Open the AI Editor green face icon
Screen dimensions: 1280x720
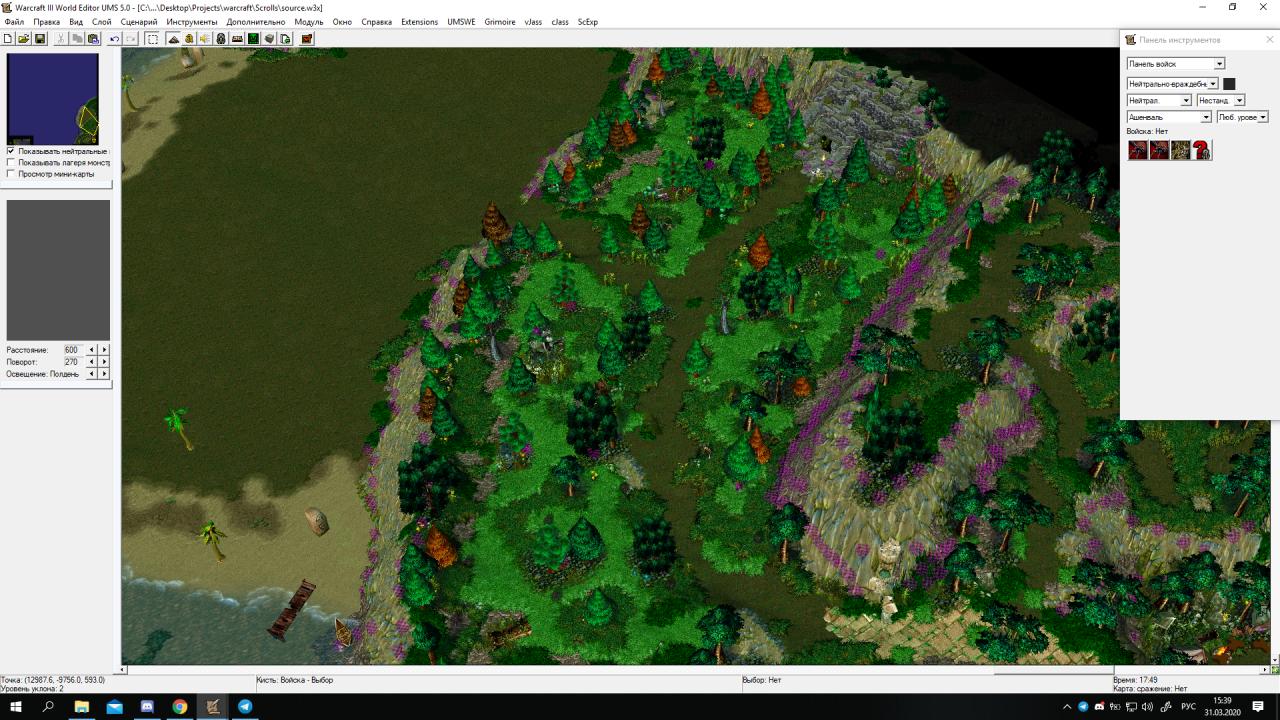[x=253, y=39]
